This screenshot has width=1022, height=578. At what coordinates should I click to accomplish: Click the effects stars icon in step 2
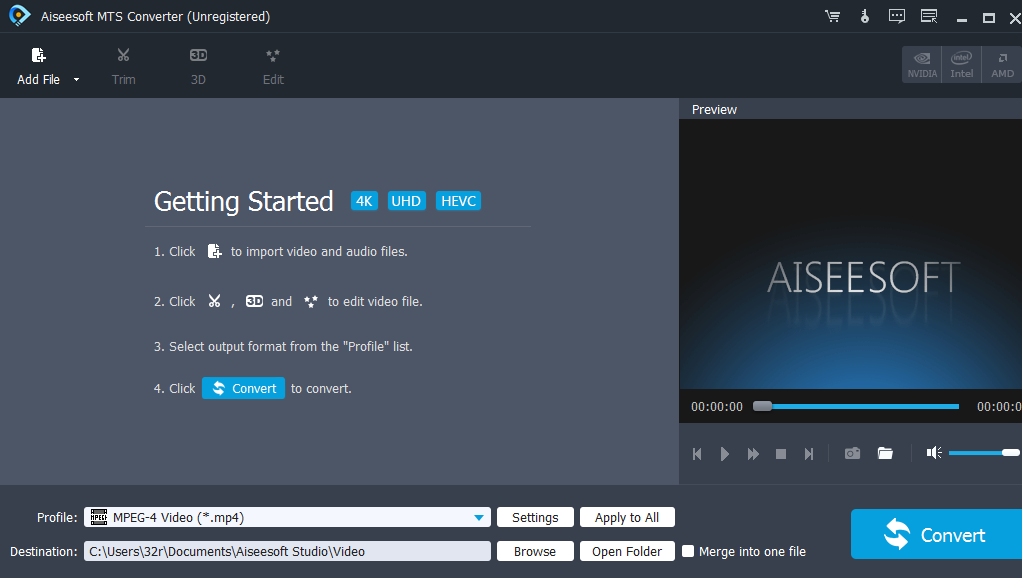(x=311, y=301)
